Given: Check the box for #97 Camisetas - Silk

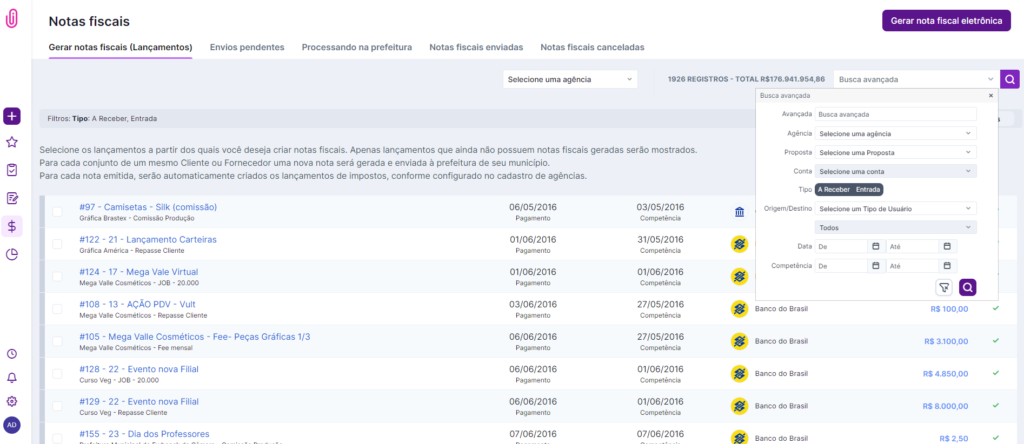Looking at the screenshot, I should pyautogui.click(x=57, y=212).
